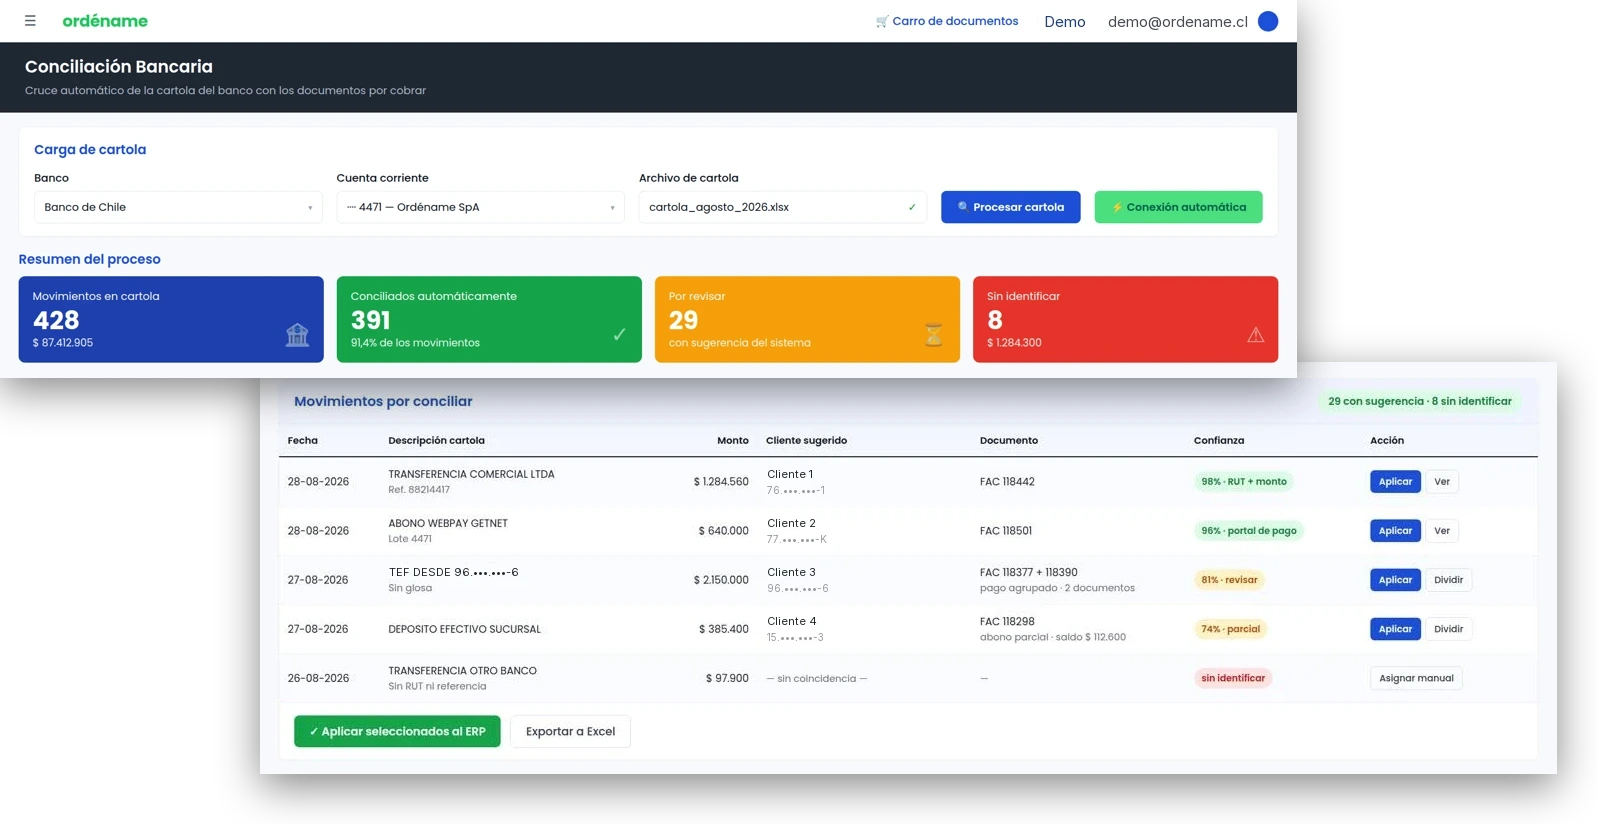Open Carro de documentos cart
1597x824 pixels.
[x=947, y=21]
